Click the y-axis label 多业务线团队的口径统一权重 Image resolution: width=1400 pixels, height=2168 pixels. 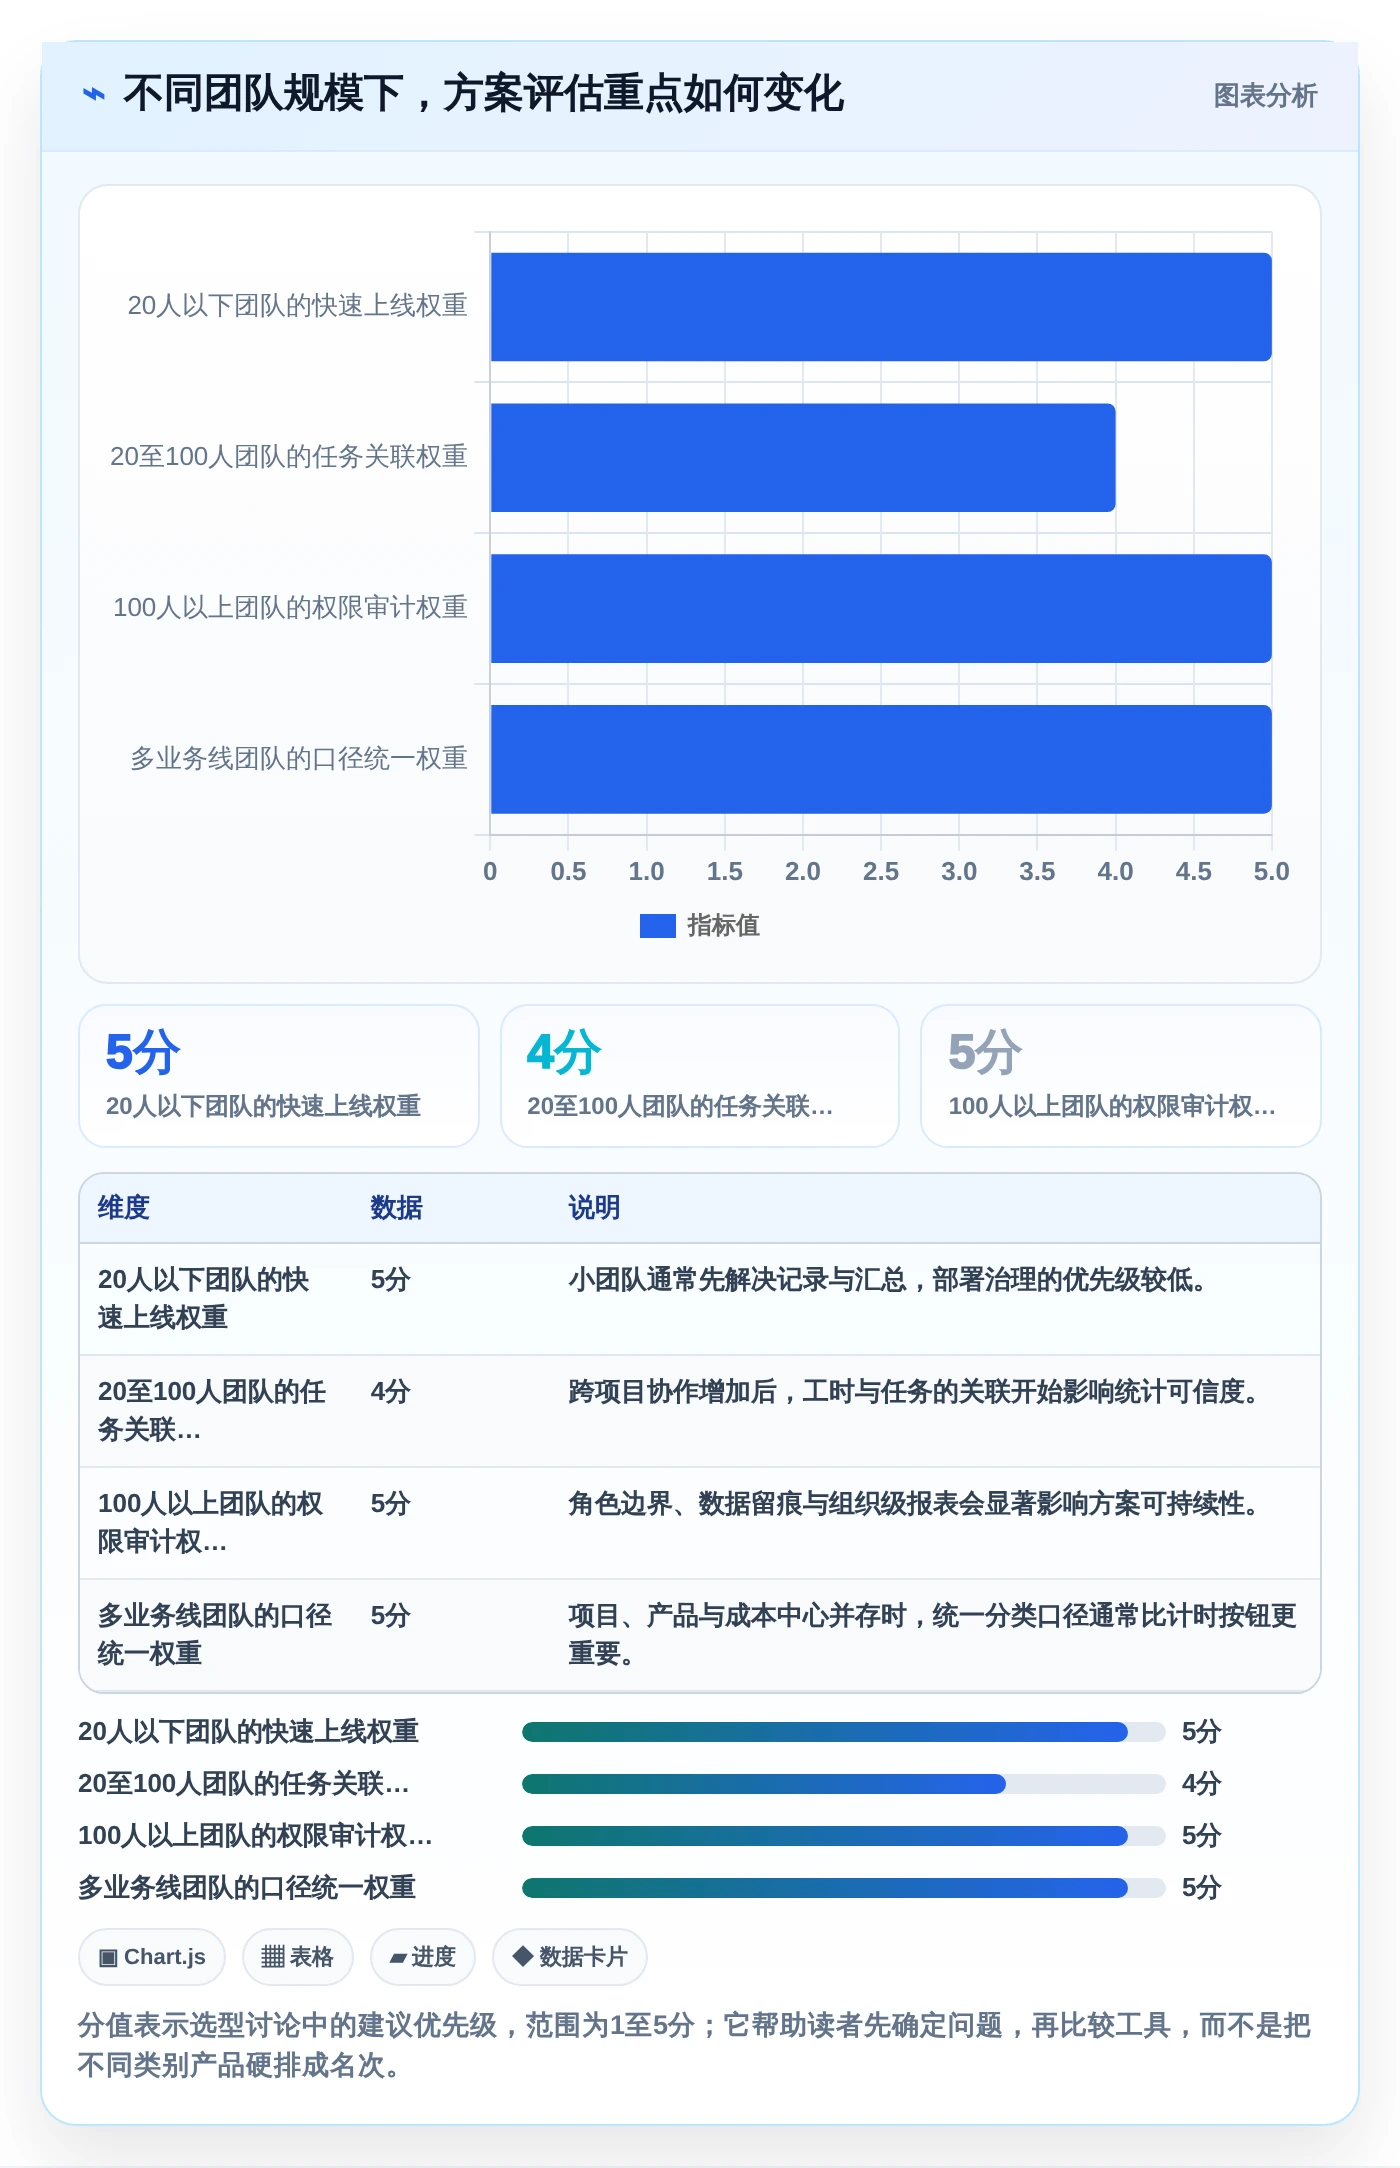tap(299, 759)
